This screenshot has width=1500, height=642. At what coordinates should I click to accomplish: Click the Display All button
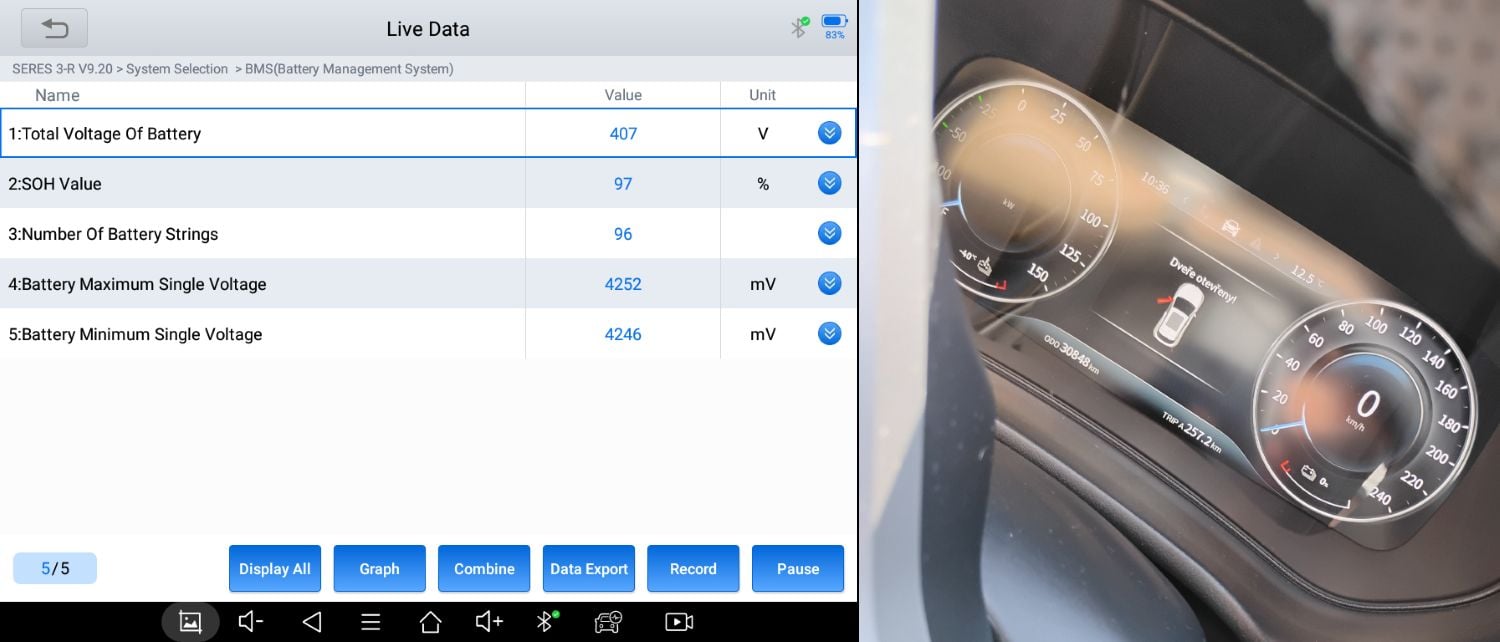275,569
